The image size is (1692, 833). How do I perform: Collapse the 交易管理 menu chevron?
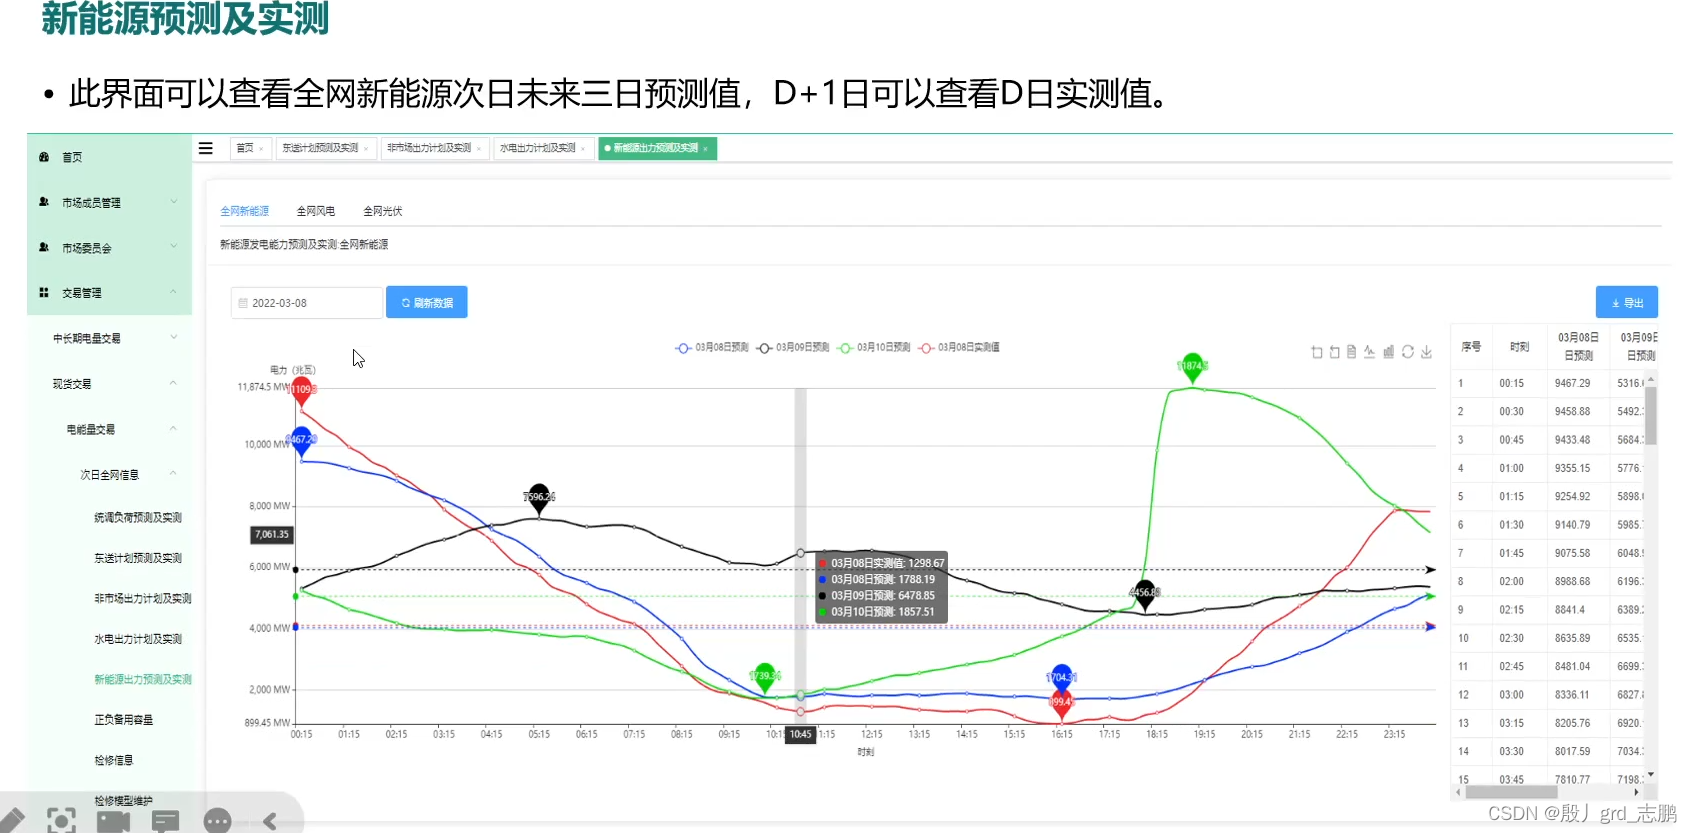(174, 292)
